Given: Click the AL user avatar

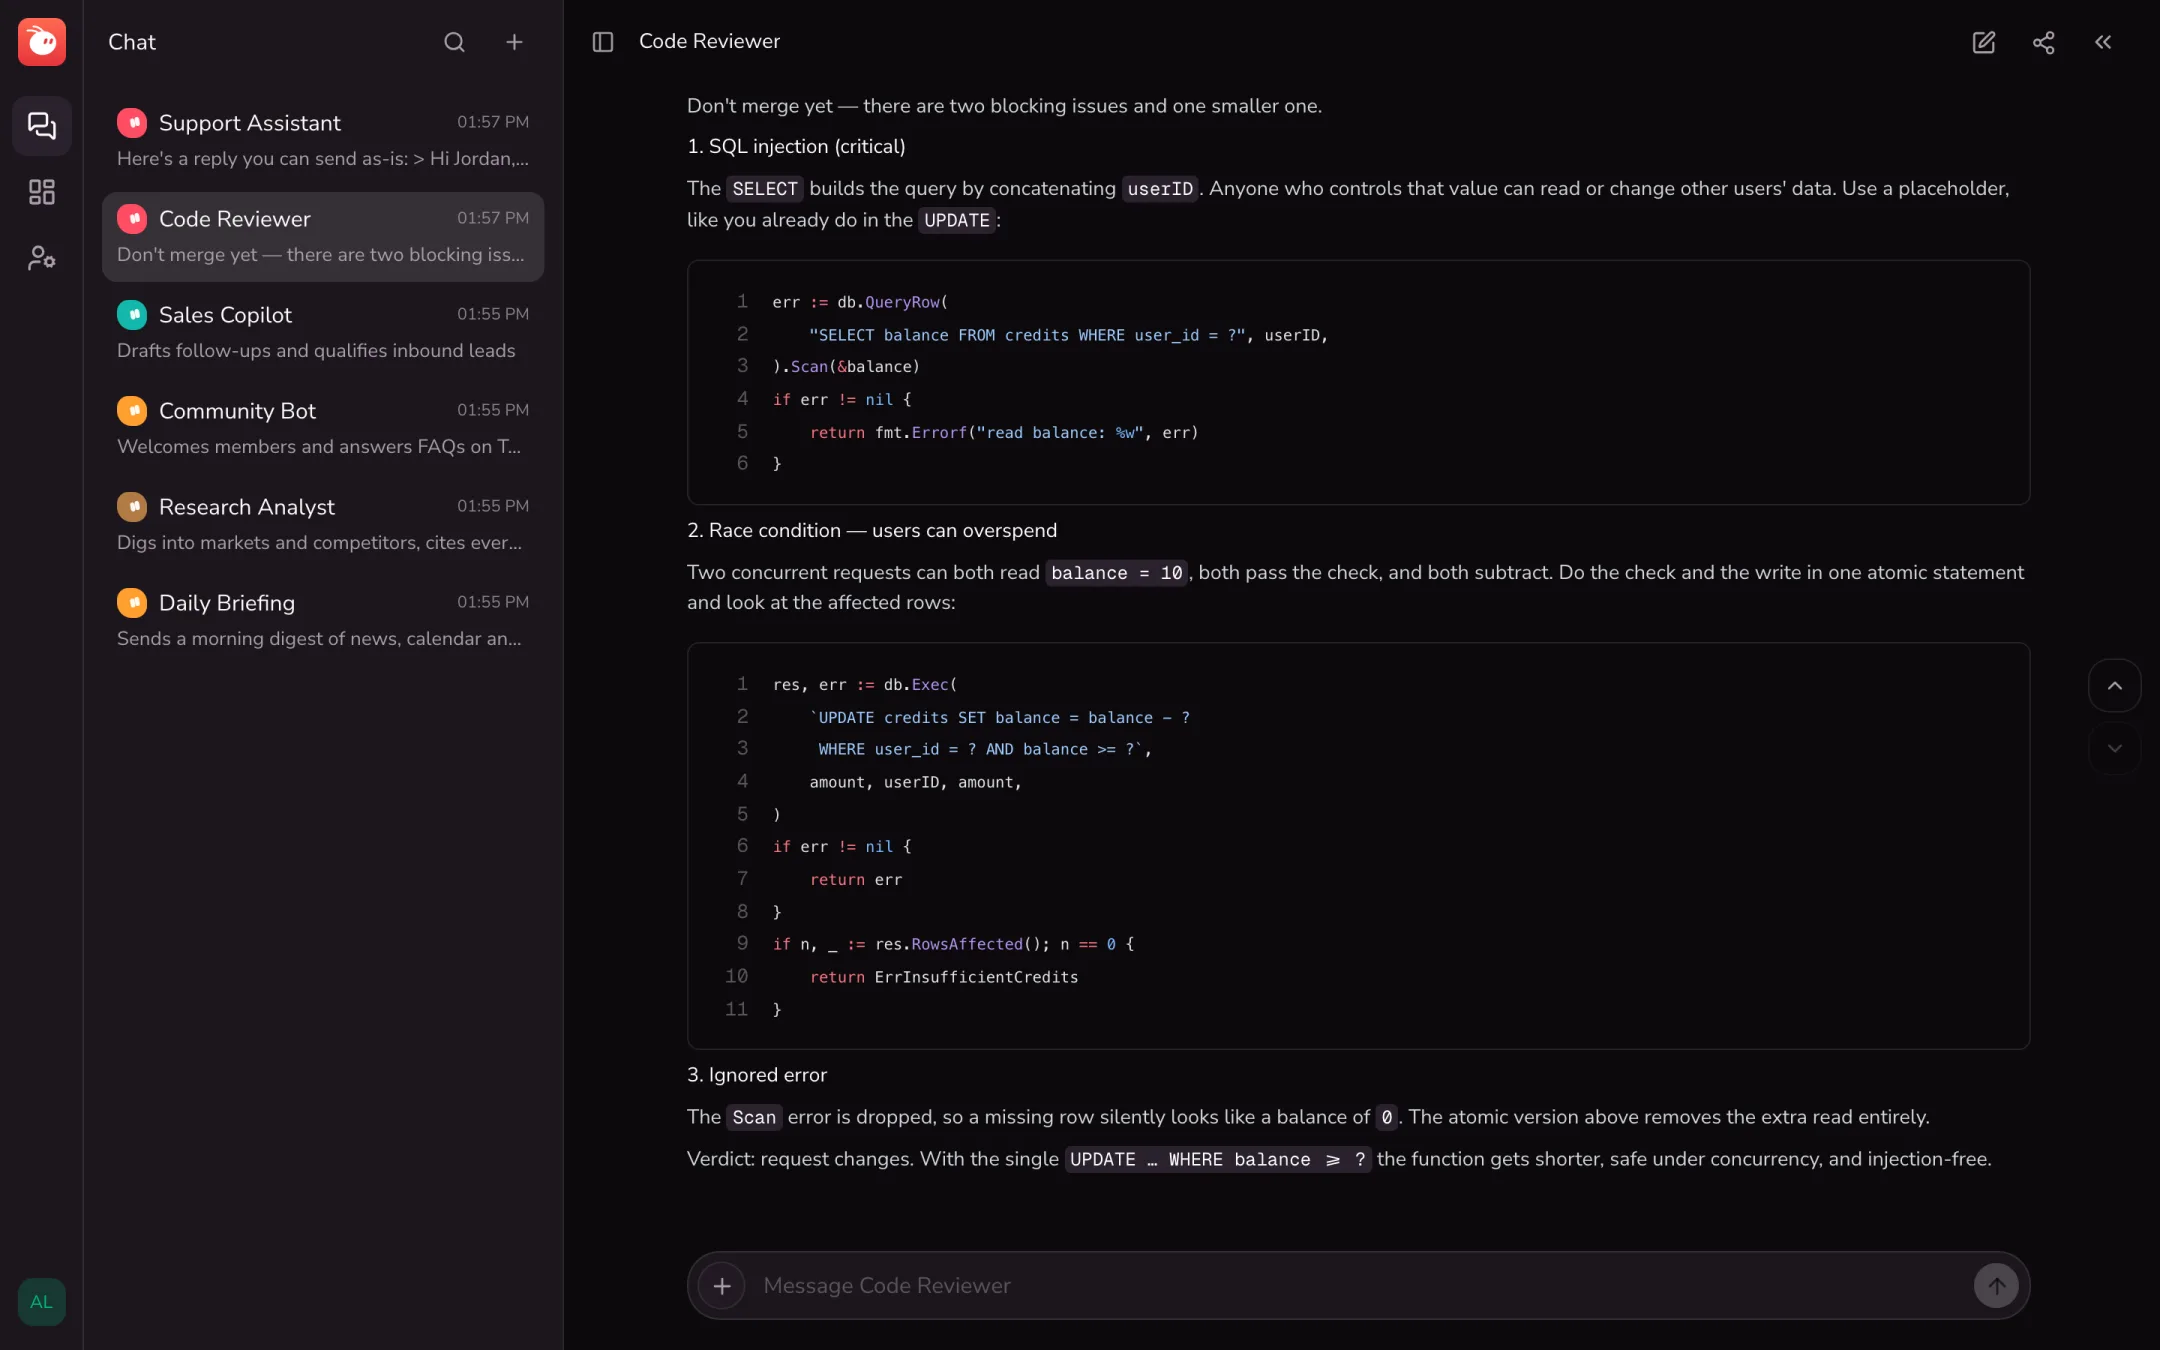Looking at the screenshot, I should tap(42, 1302).
